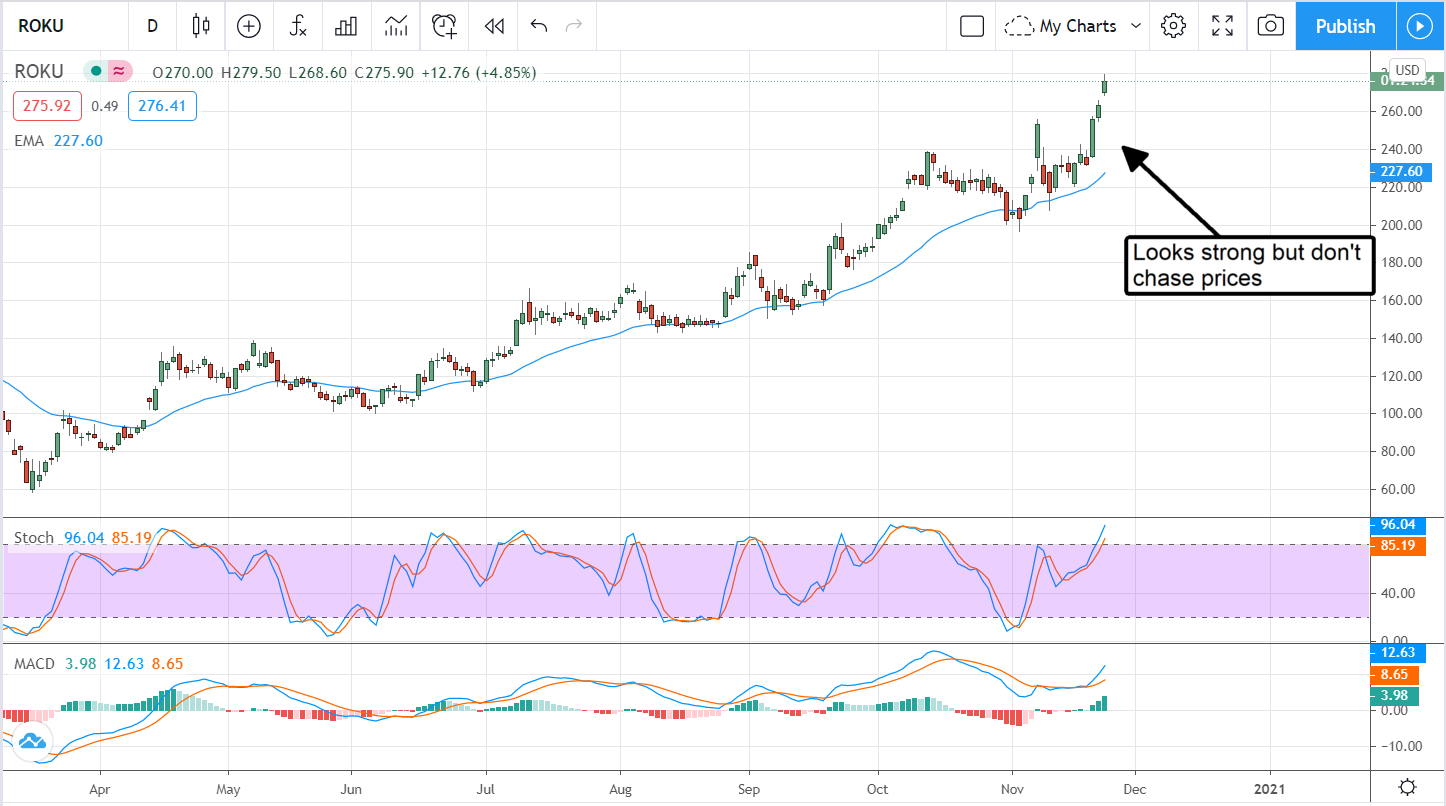
Task: Click the Compare or add symbol icon
Action: tap(249, 26)
